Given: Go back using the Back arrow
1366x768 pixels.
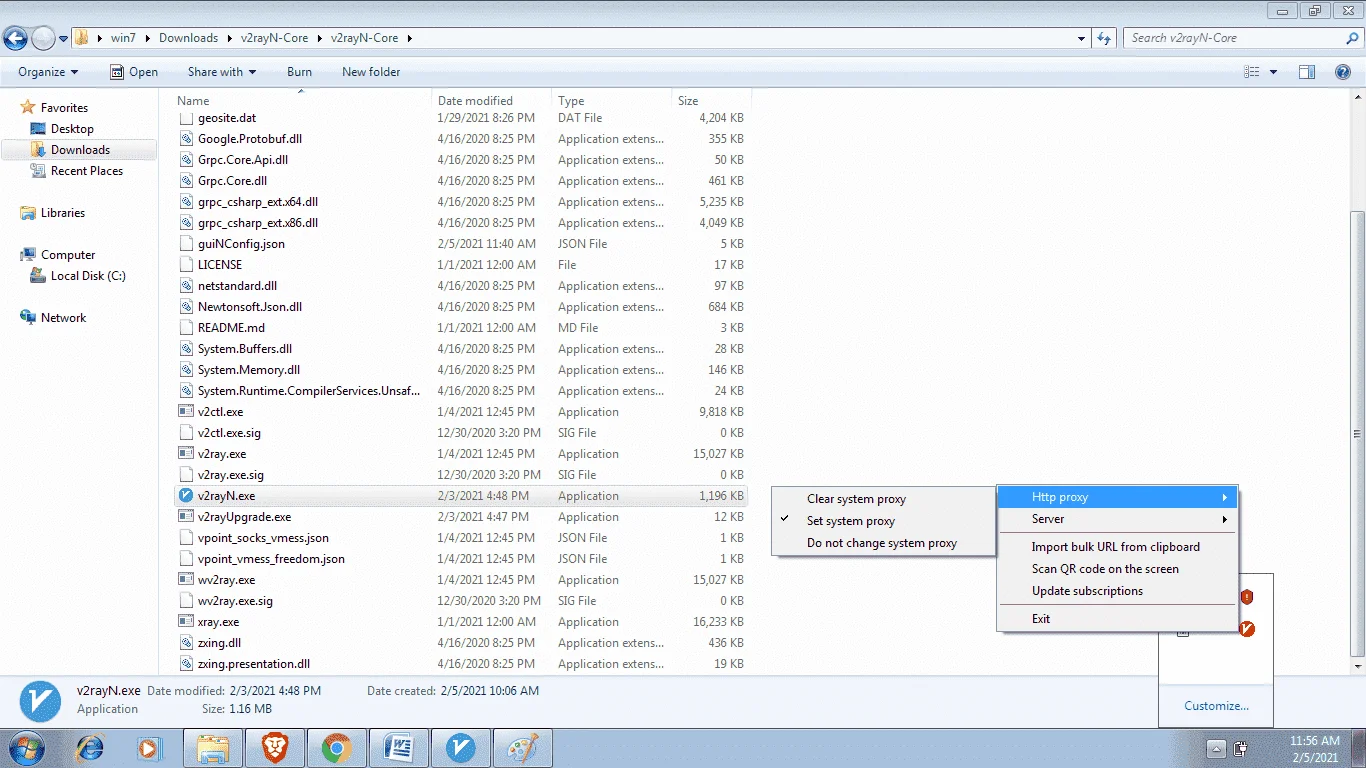Looking at the screenshot, I should click(16, 38).
